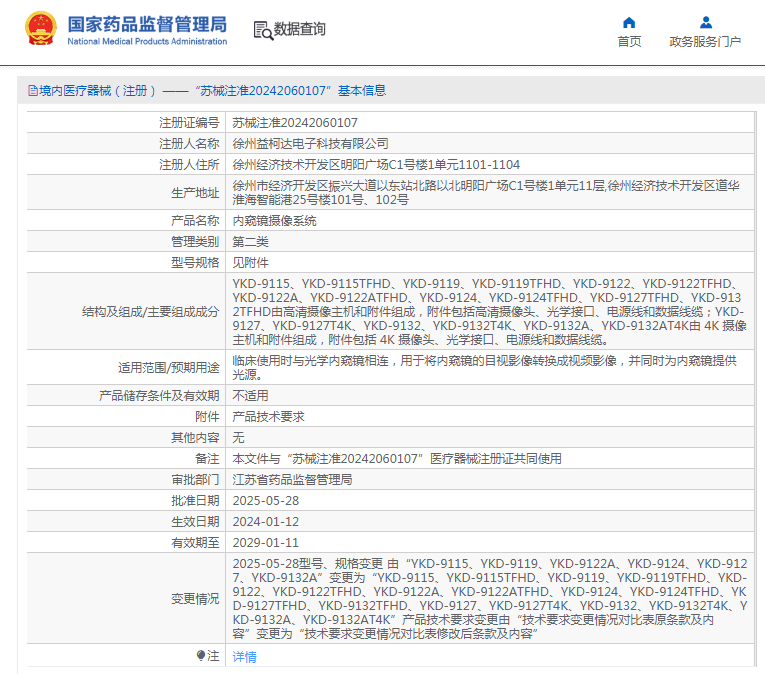Click 审批部门 row label
This screenshot has width=765, height=674.
click(x=195, y=479)
